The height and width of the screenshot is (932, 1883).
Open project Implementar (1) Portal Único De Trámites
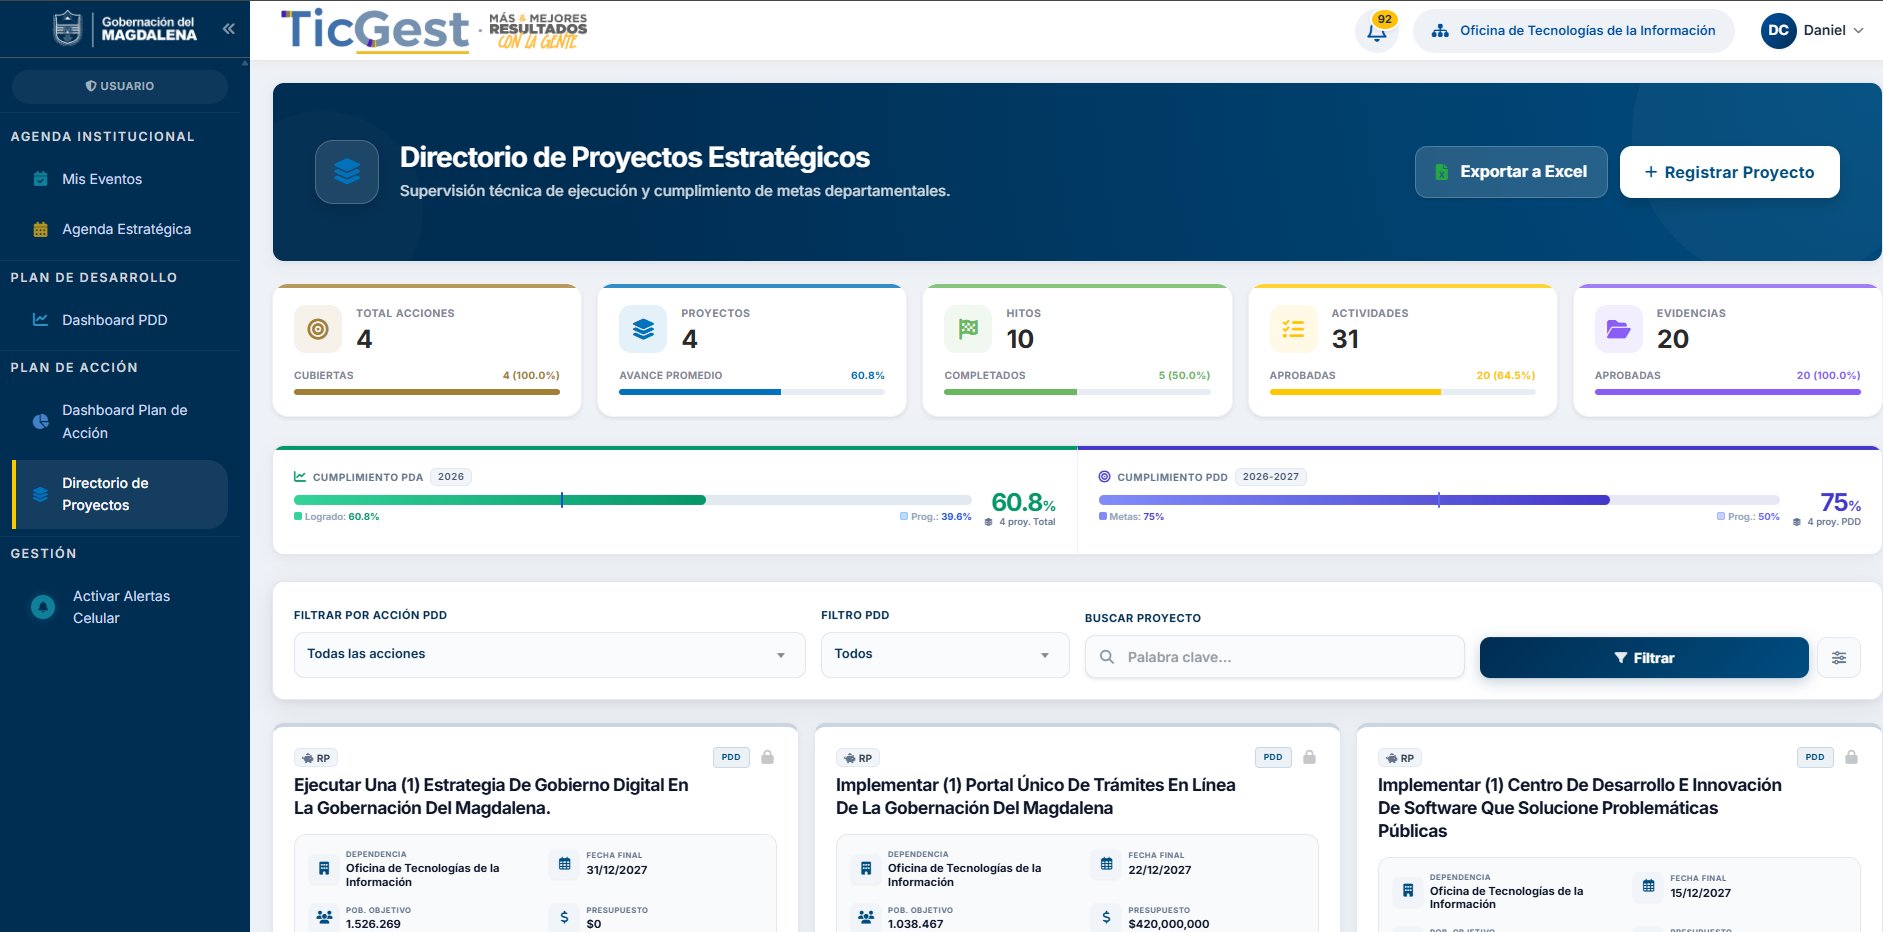1035,796
